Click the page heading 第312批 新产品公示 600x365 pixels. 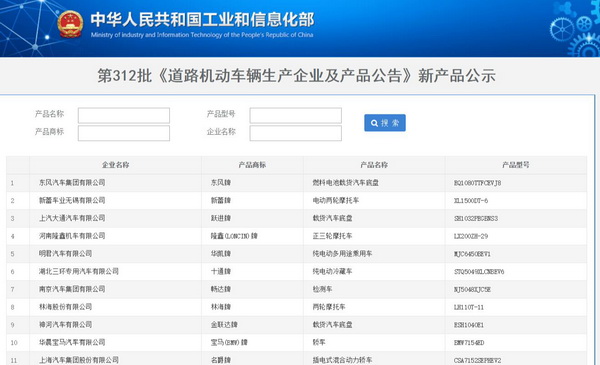[x=297, y=75]
